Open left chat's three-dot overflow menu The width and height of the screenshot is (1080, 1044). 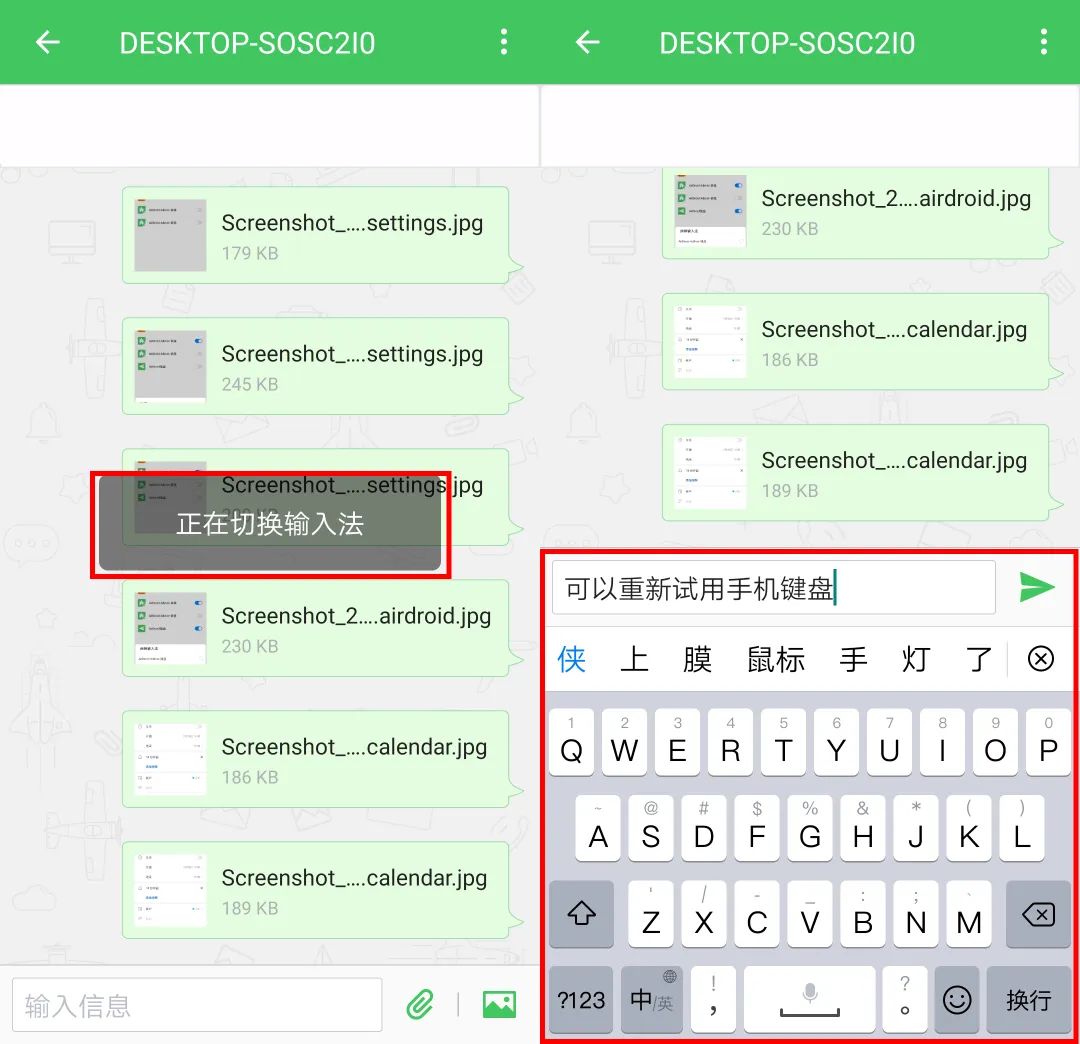click(x=504, y=42)
